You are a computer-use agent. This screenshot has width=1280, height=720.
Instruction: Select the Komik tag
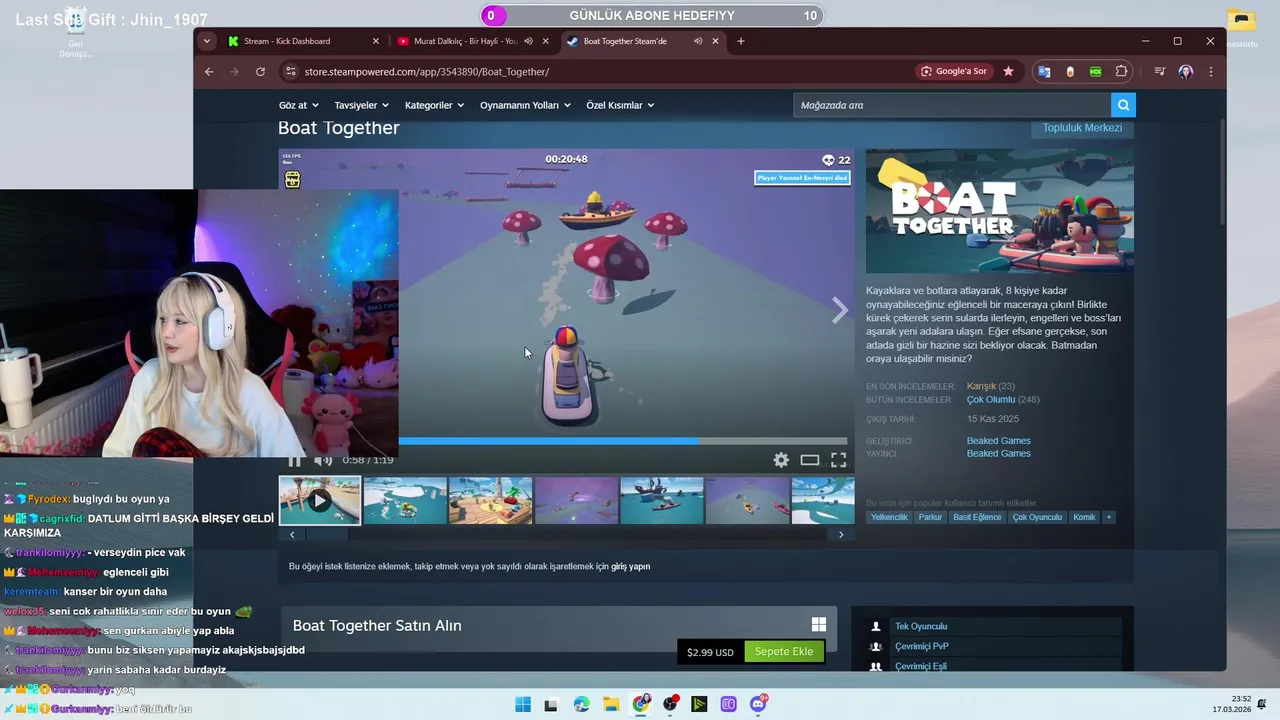click(1084, 517)
